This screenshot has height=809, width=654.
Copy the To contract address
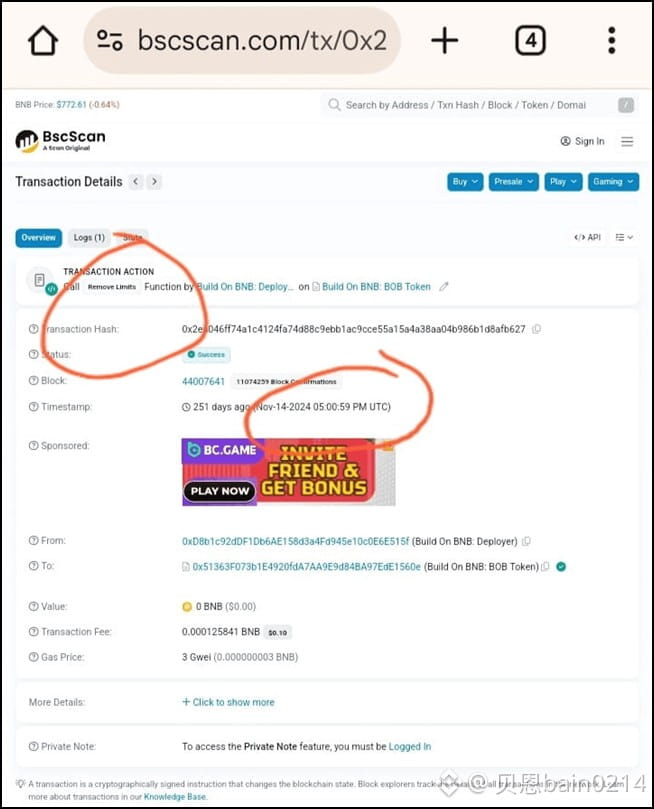(545, 567)
